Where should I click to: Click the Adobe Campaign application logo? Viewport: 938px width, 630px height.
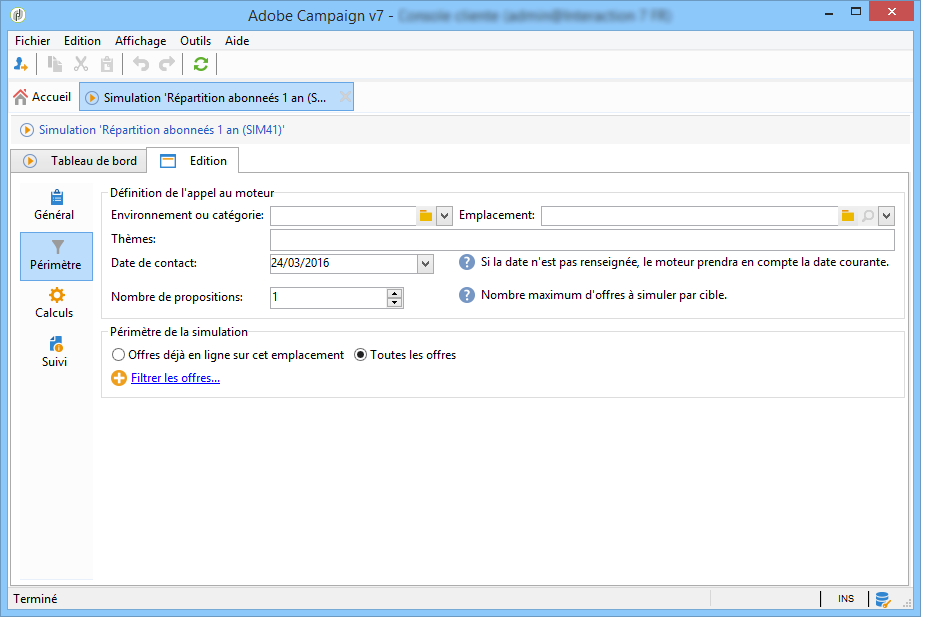click(x=19, y=14)
